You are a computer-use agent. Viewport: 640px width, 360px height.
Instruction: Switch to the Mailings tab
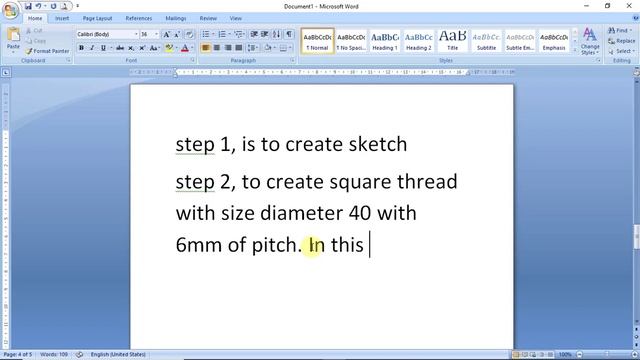pyautogui.click(x=176, y=18)
